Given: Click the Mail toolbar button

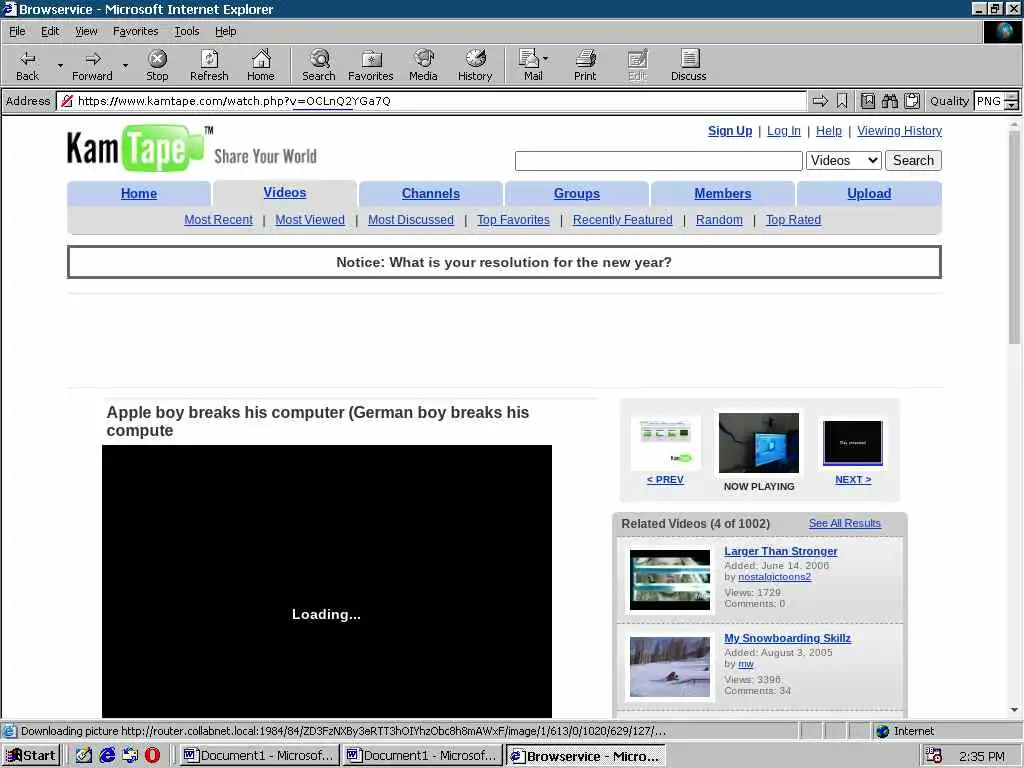Looking at the screenshot, I should click(x=533, y=65).
